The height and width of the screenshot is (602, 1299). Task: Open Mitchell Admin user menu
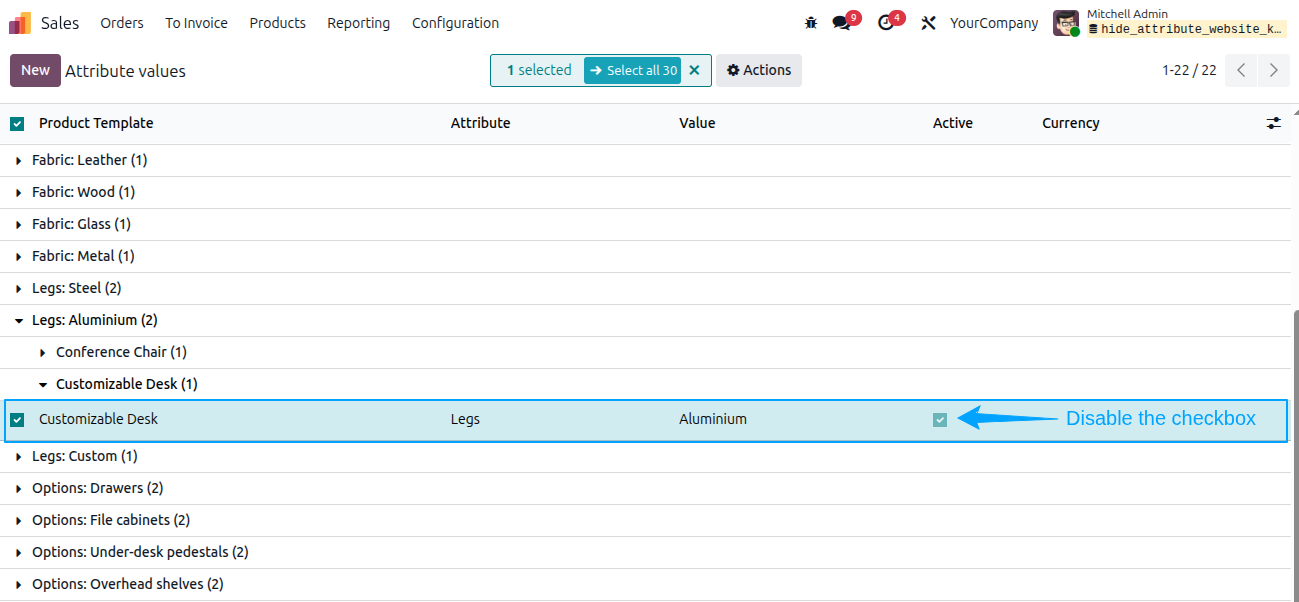tap(1170, 23)
